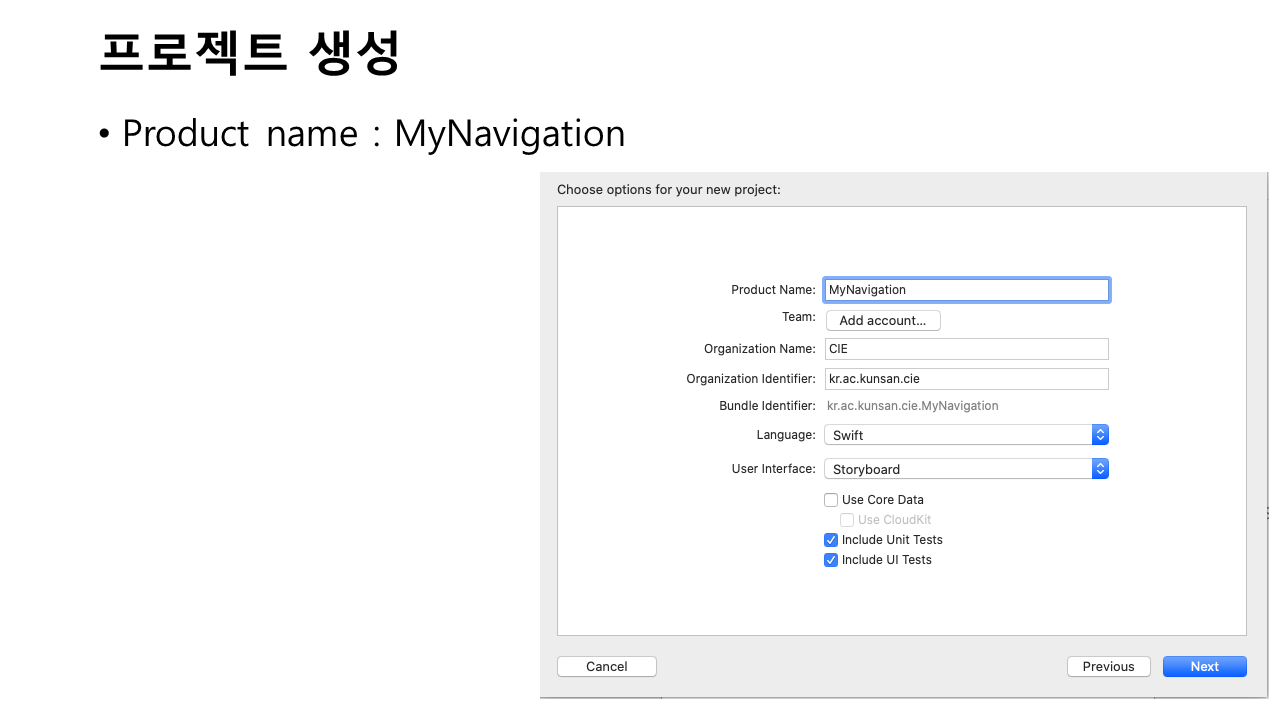The width and height of the screenshot is (1280, 720).
Task: Click the Product Name text field
Action: 966,290
